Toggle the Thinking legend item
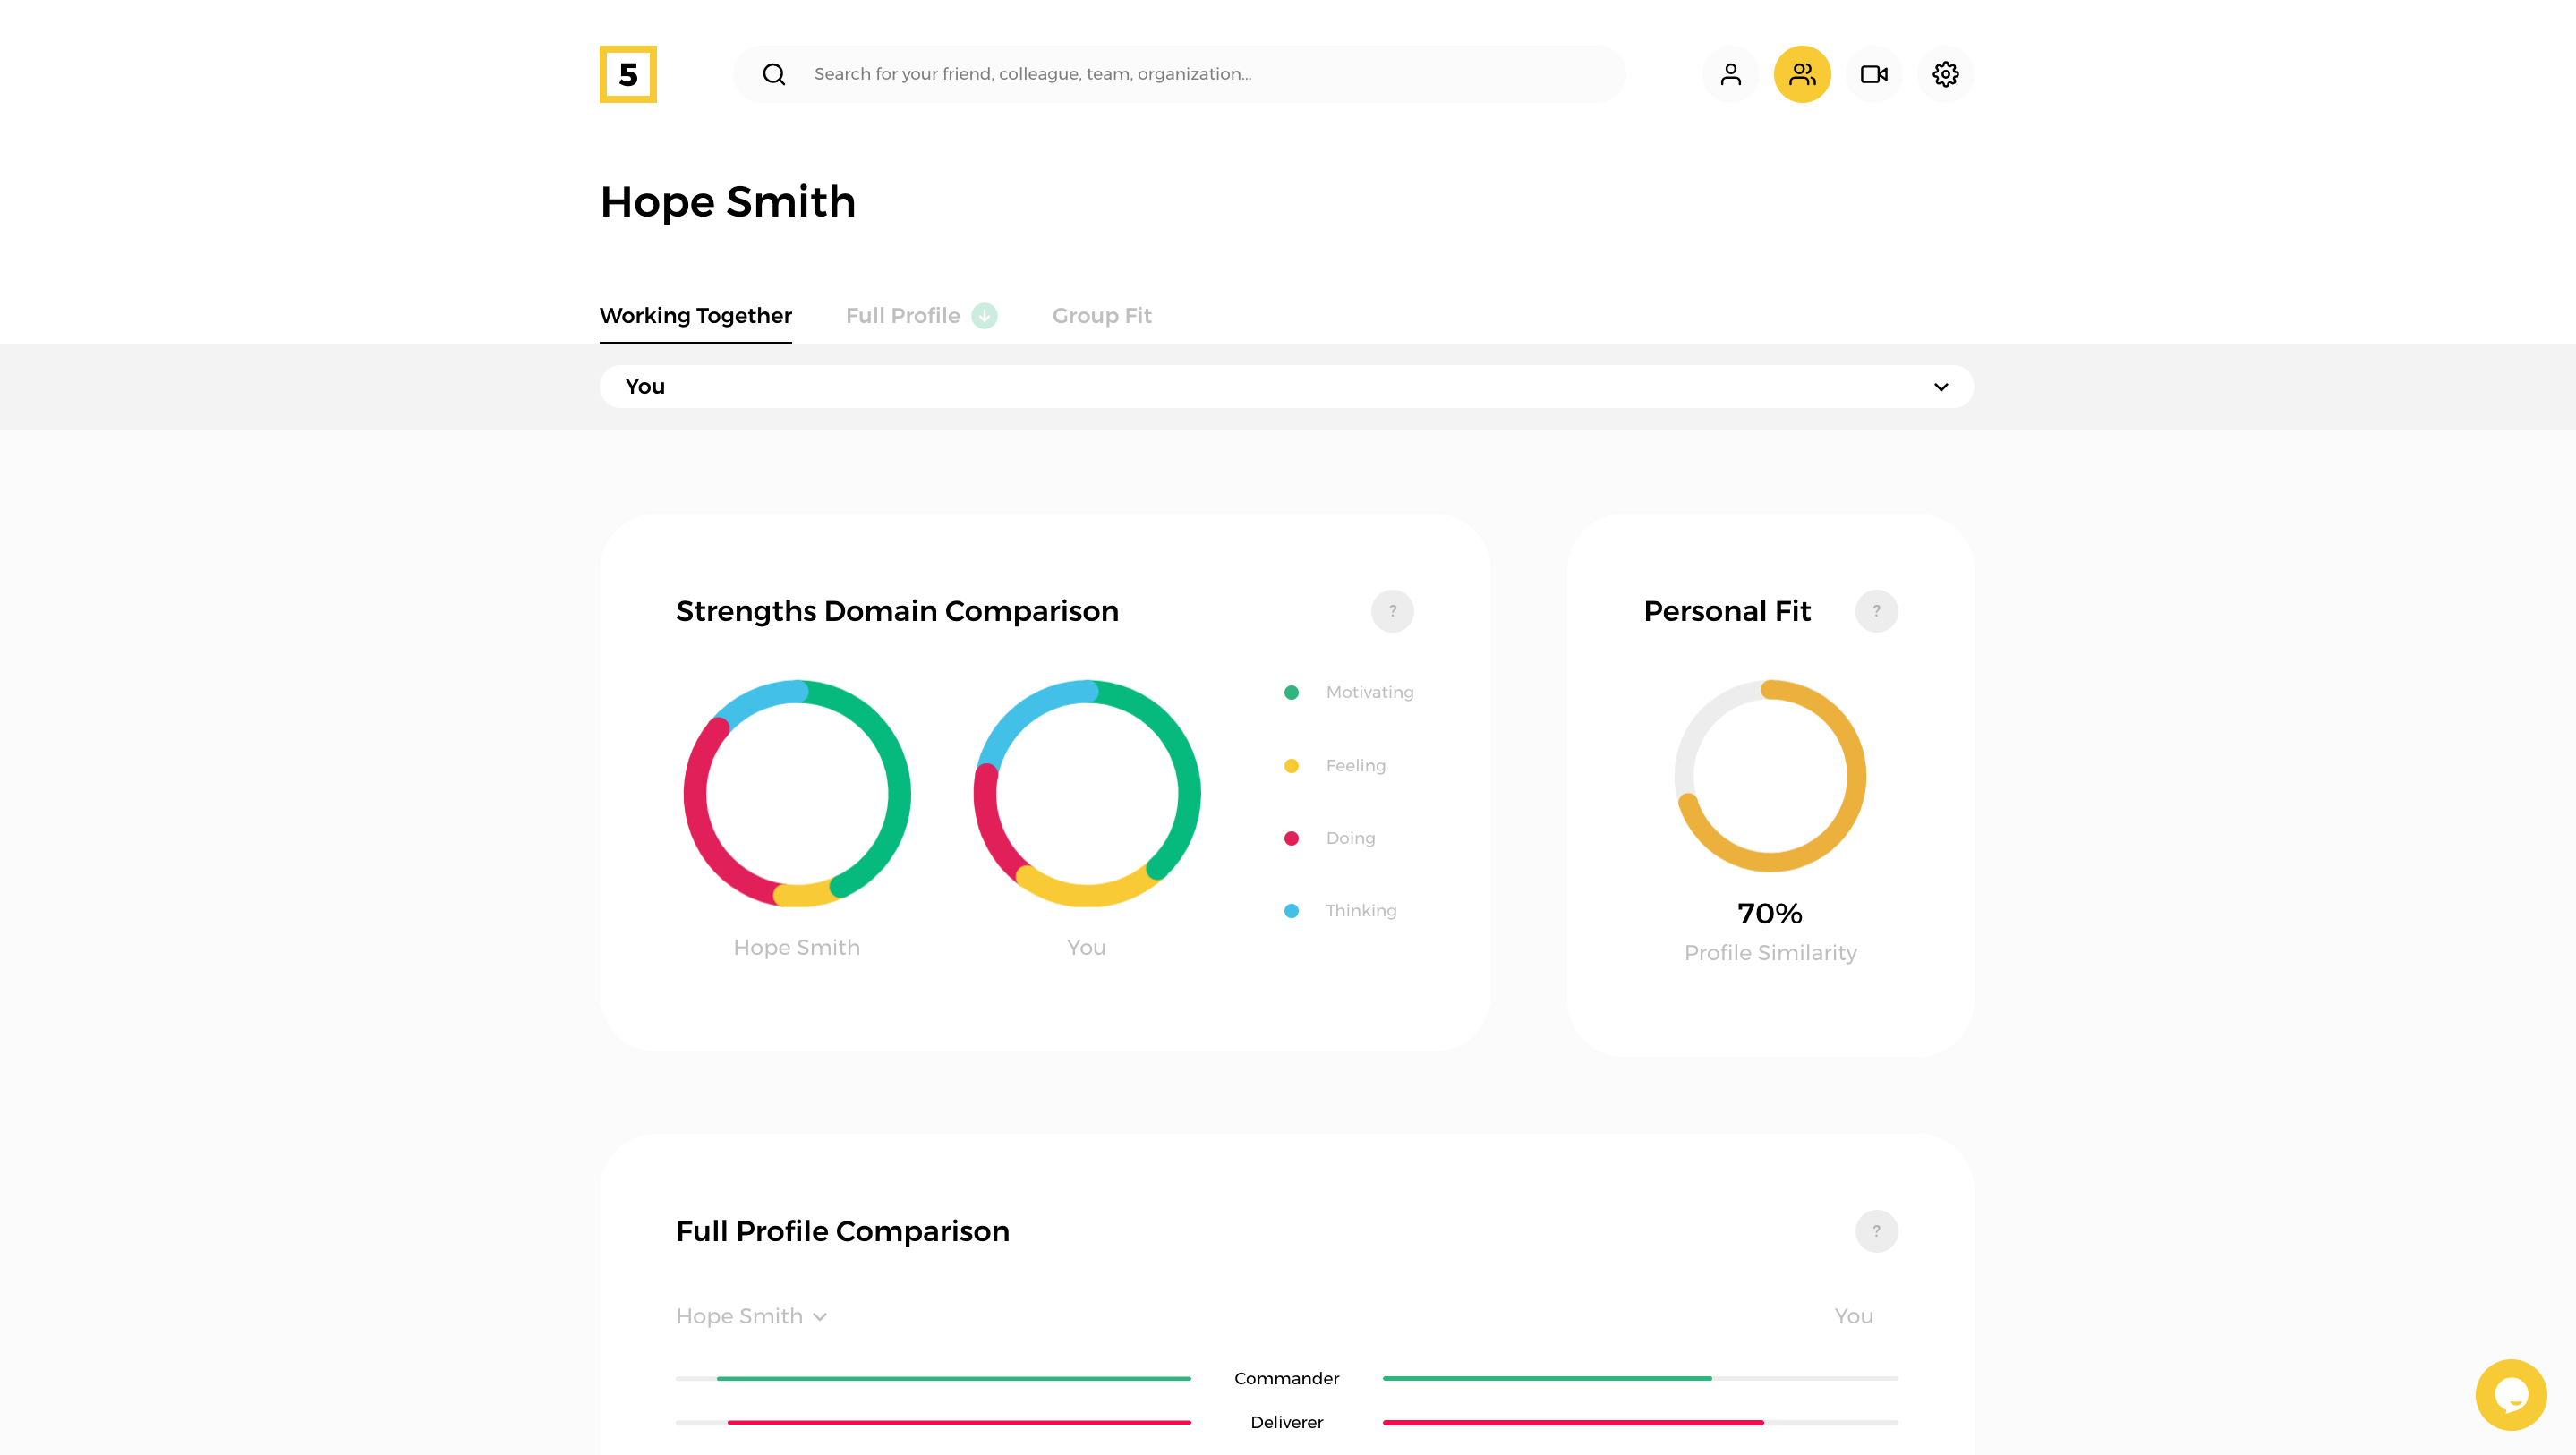 coord(1360,910)
